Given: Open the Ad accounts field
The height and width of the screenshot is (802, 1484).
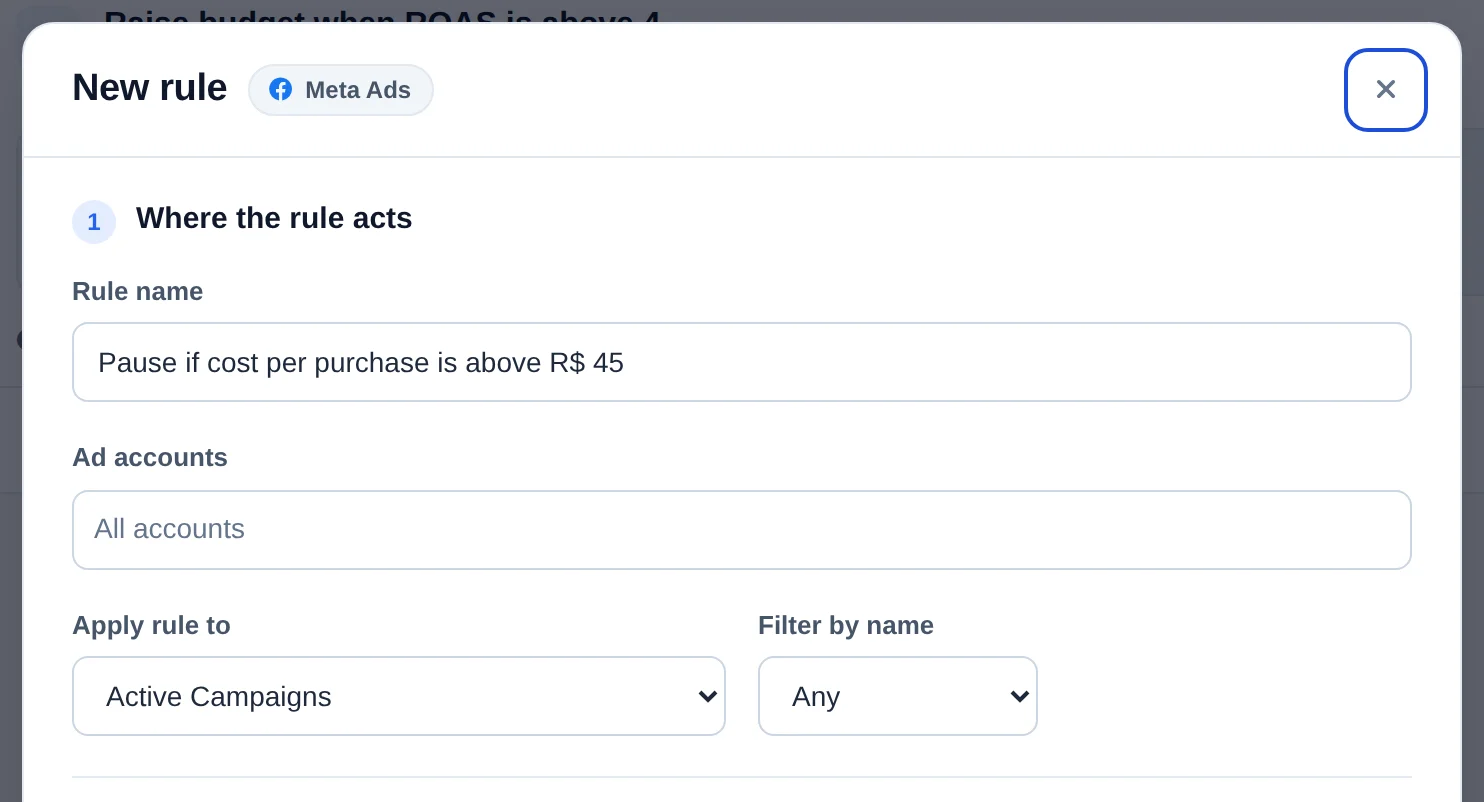Looking at the screenshot, I should pyautogui.click(x=742, y=530).
